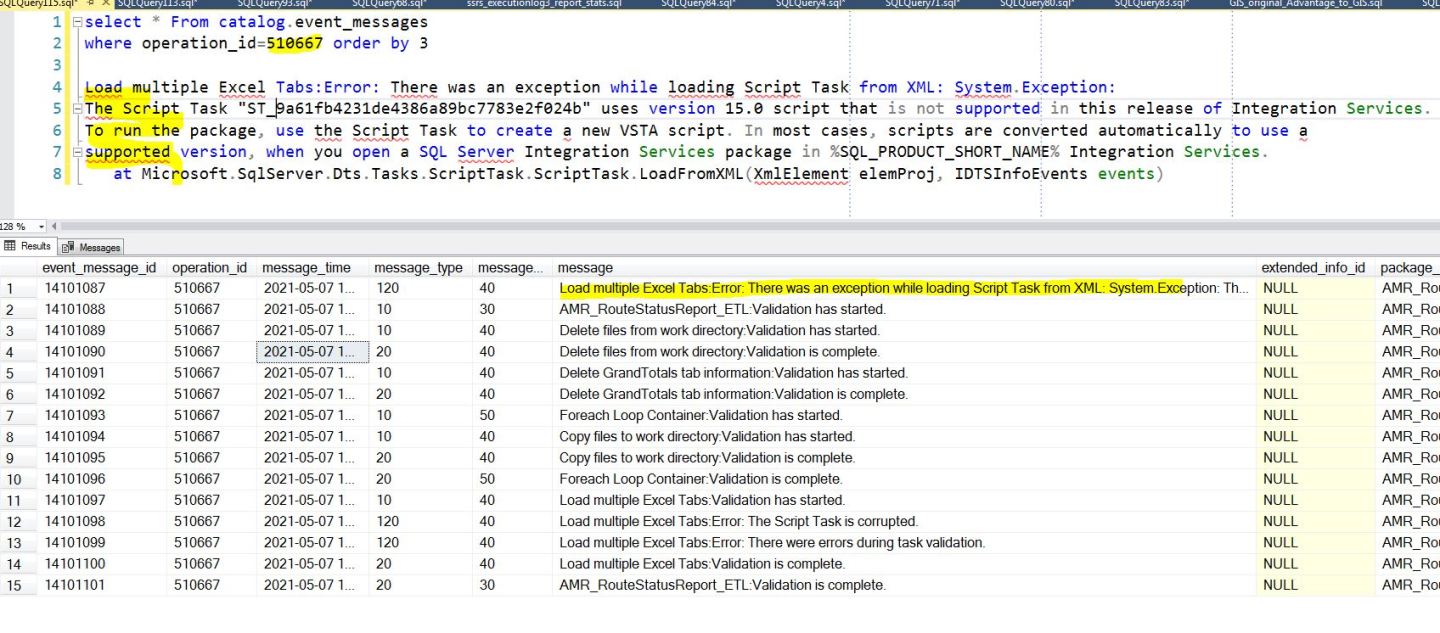This screenshot has width=1440, height=633.
Task: Click message 'Delete GrandTotals tab information:Validation is complete.'
Action: tap(733, 394)
